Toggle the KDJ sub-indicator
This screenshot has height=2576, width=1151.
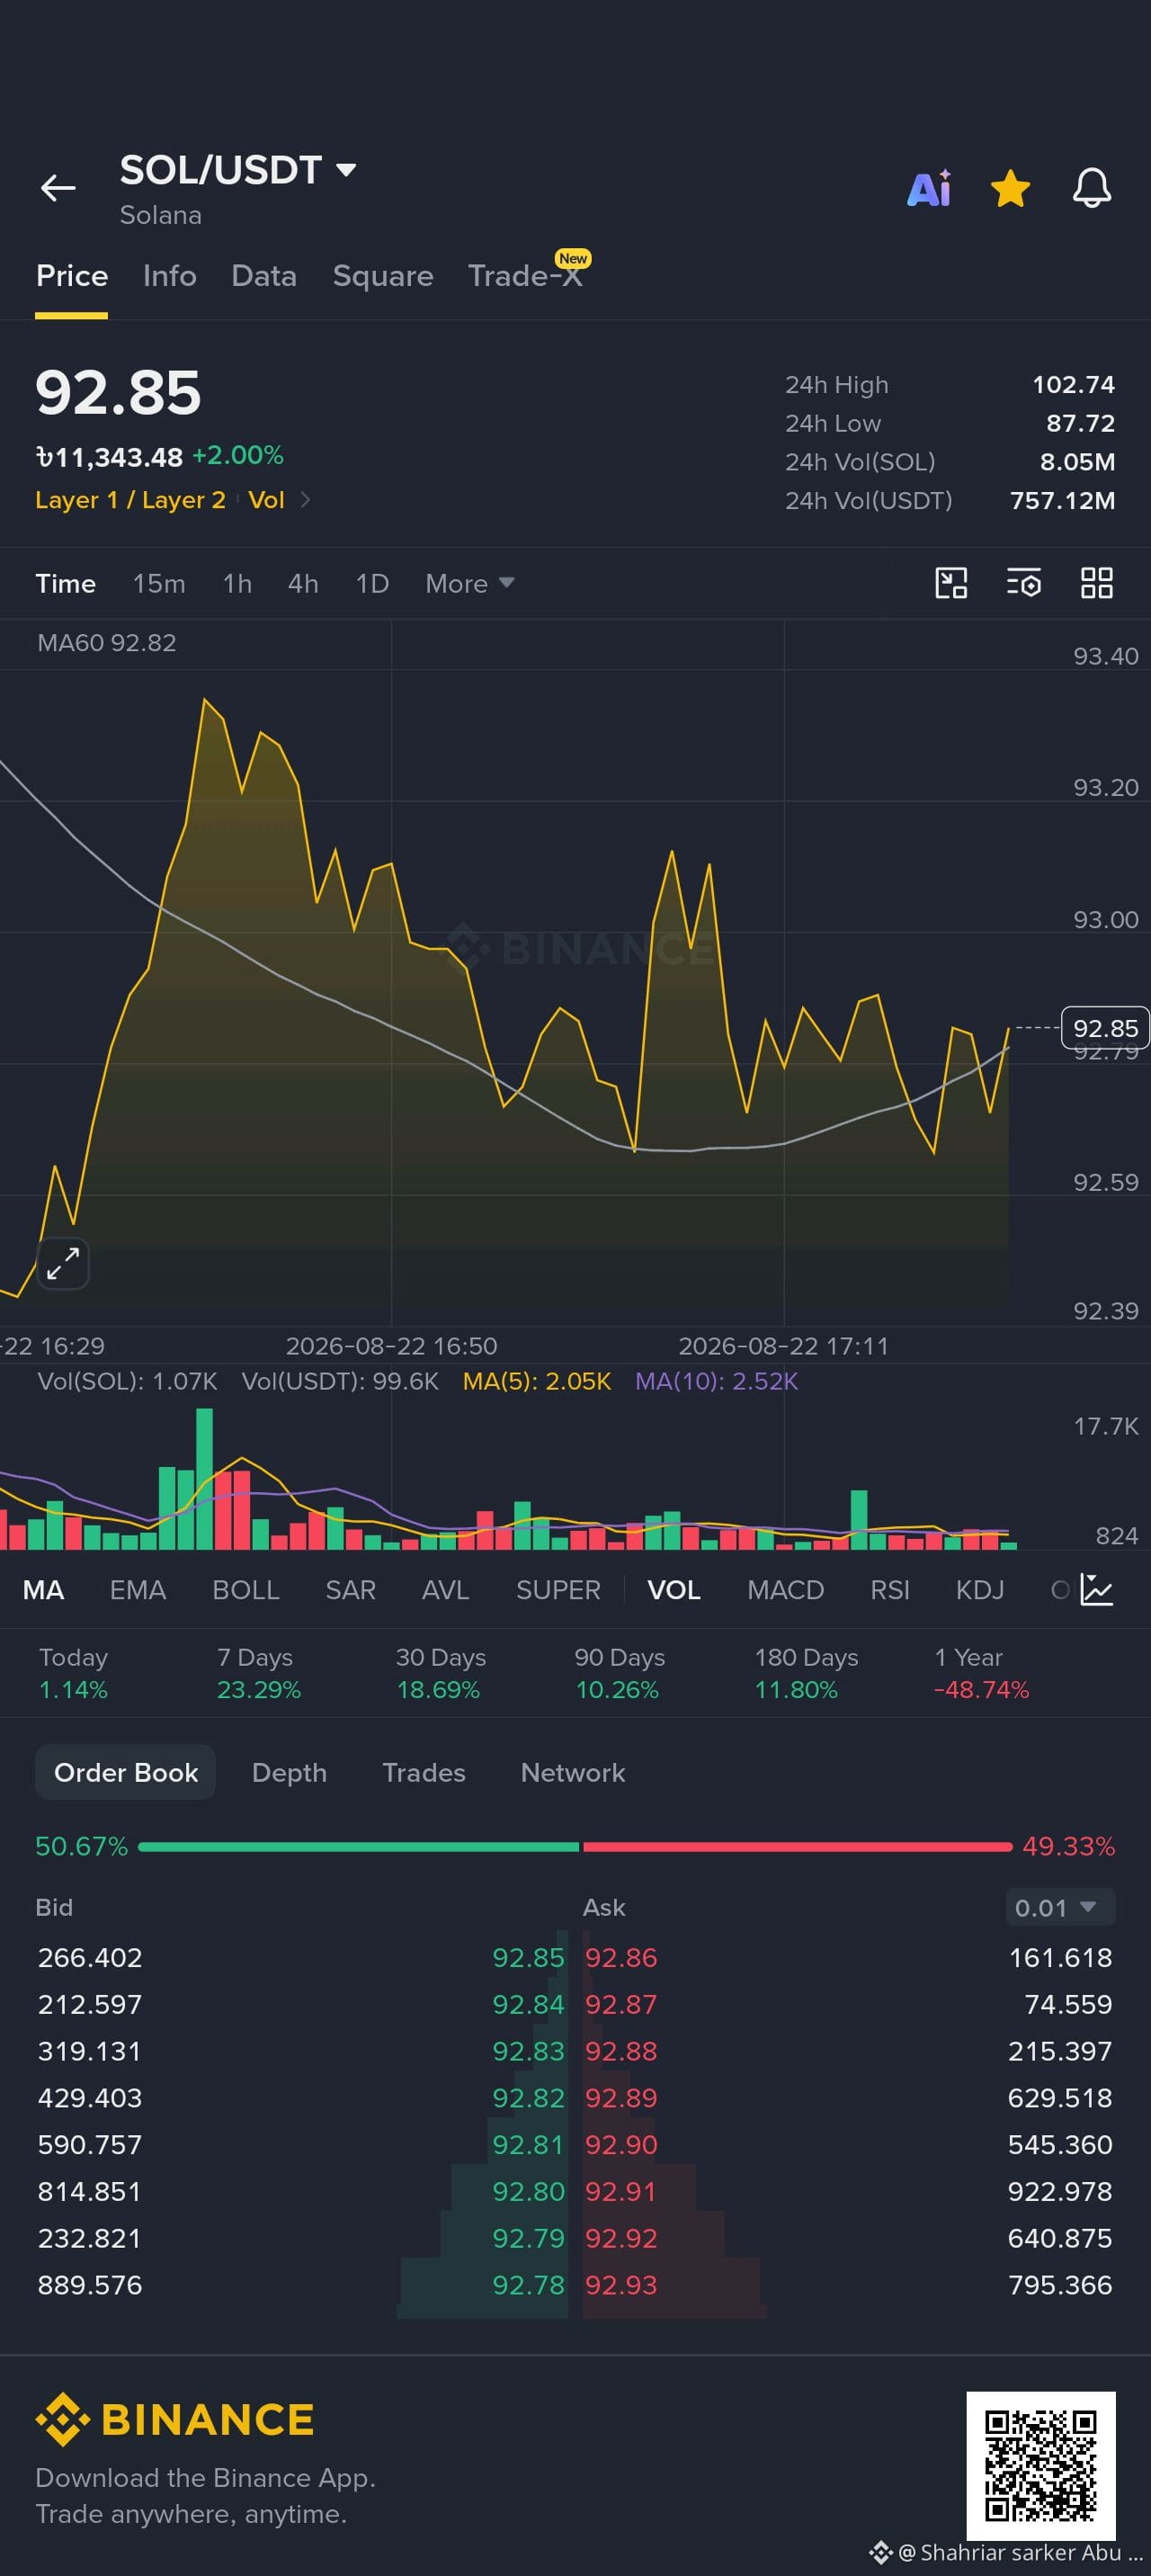tap(980, 1590)
